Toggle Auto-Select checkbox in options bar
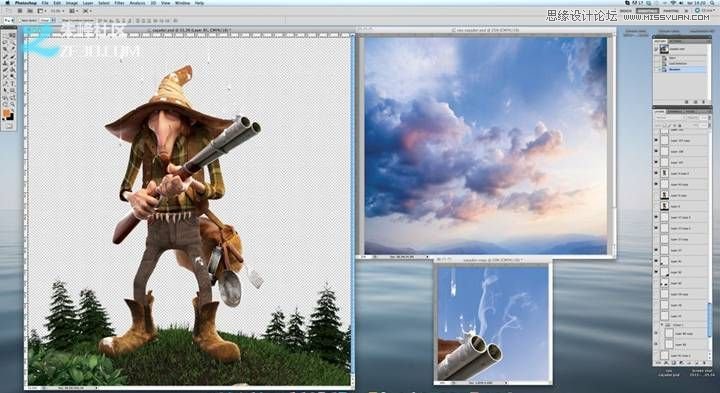This screenshot has width=720, height=393. pos(21,20)
